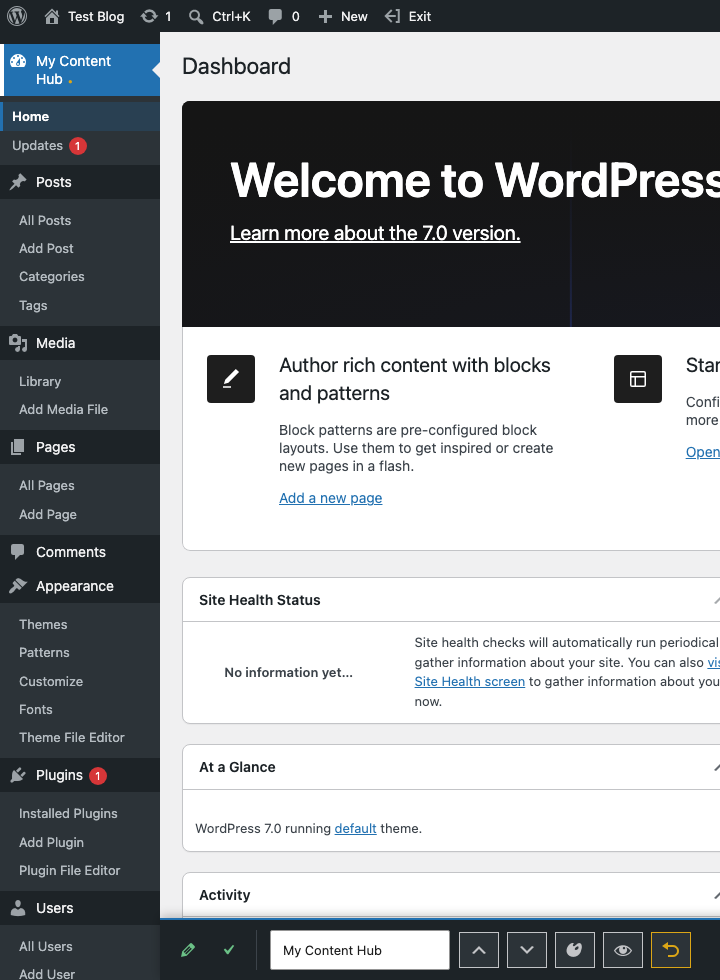Open the Media Library

[40, 381]
